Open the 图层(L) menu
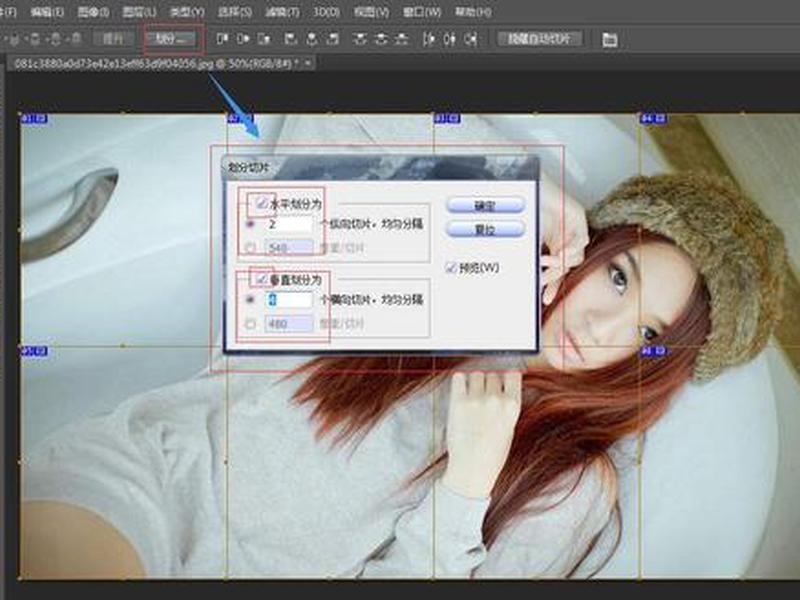 click(139, 12)
